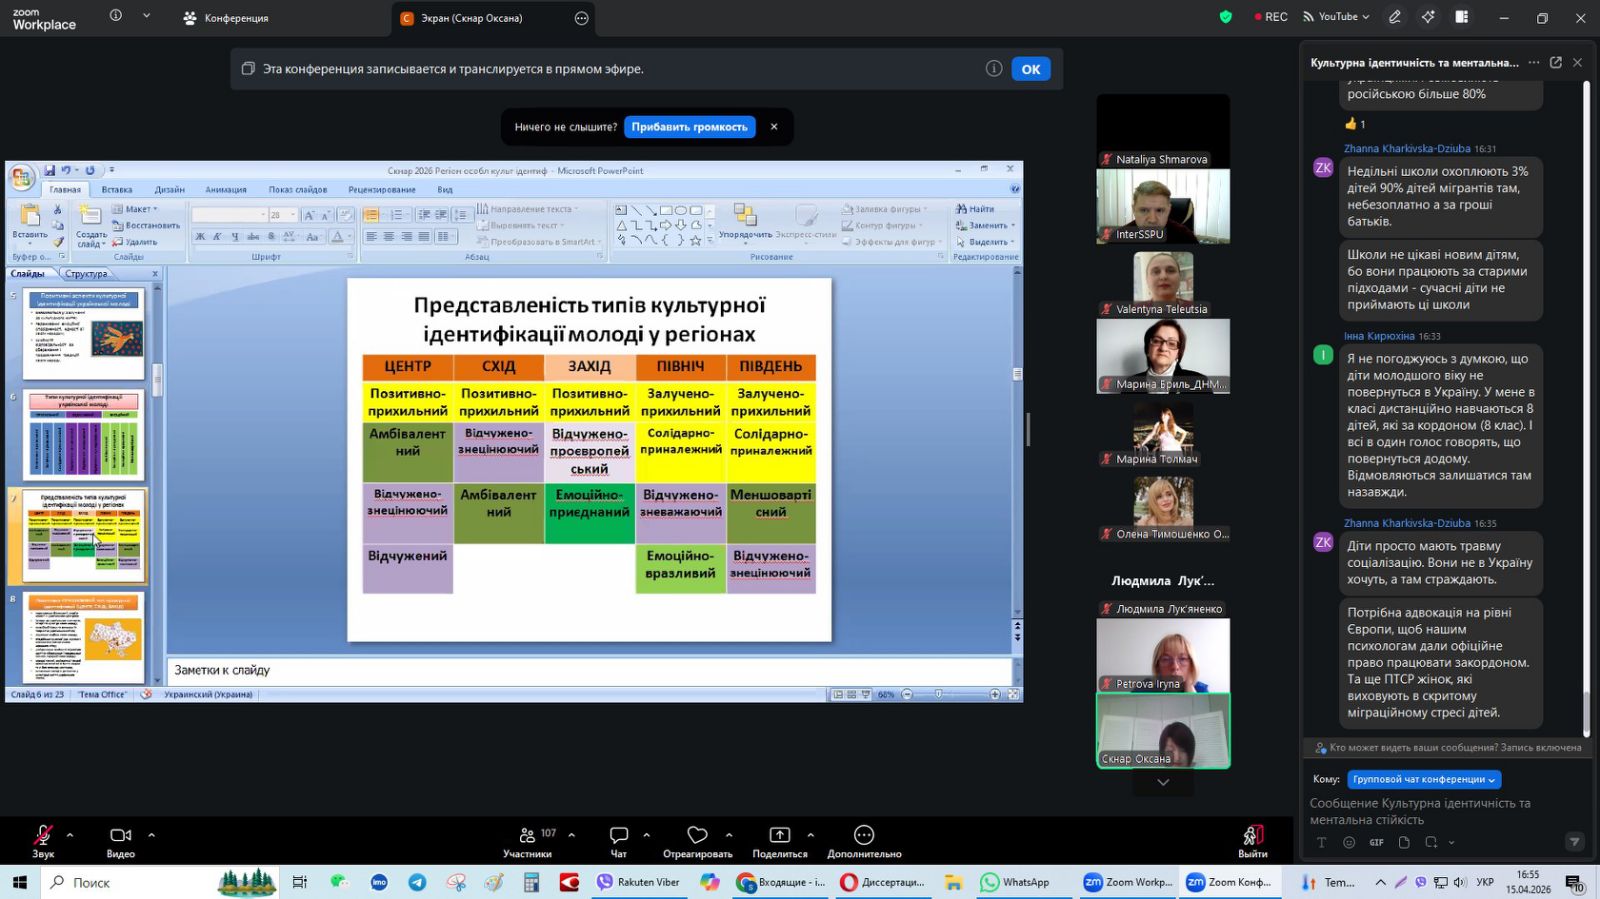Screen dimensions: 1600x899
Task: Click the Прибавить громкость button
Action: pyautogui.click(x=689, y=127)
